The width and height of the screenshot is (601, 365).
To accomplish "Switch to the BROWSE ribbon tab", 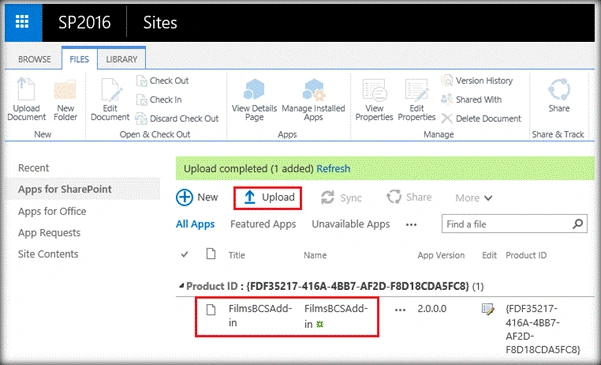I will [34, 59].
